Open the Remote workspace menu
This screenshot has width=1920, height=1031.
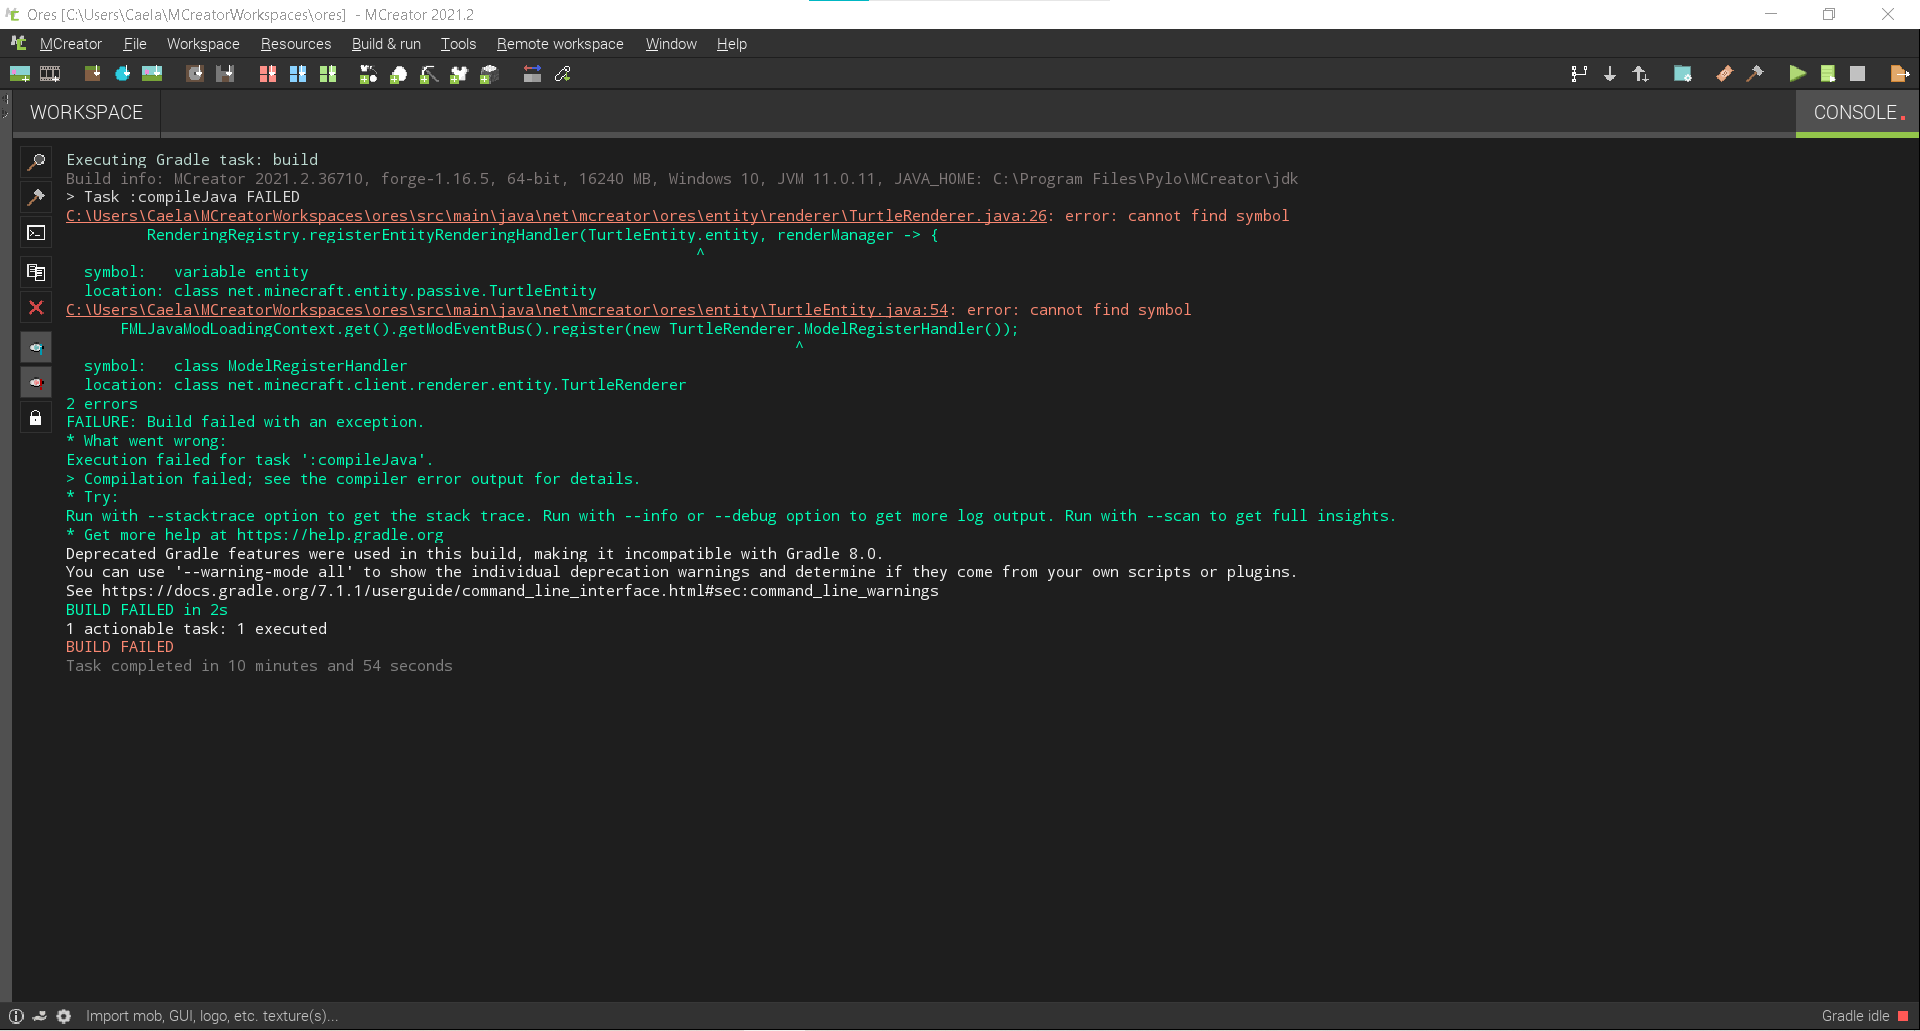click(560, 44)
